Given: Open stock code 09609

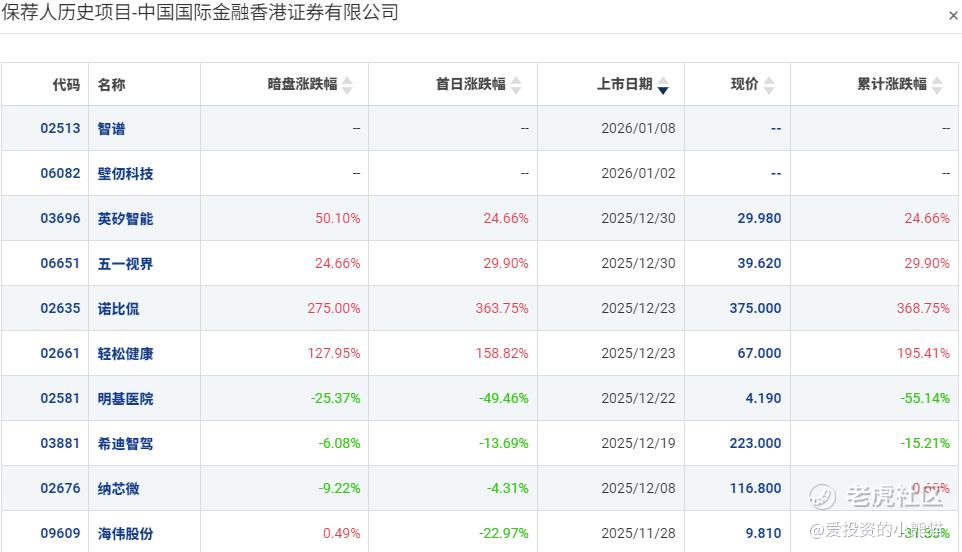Looking at the screenshot, I should tap(60, 533).
